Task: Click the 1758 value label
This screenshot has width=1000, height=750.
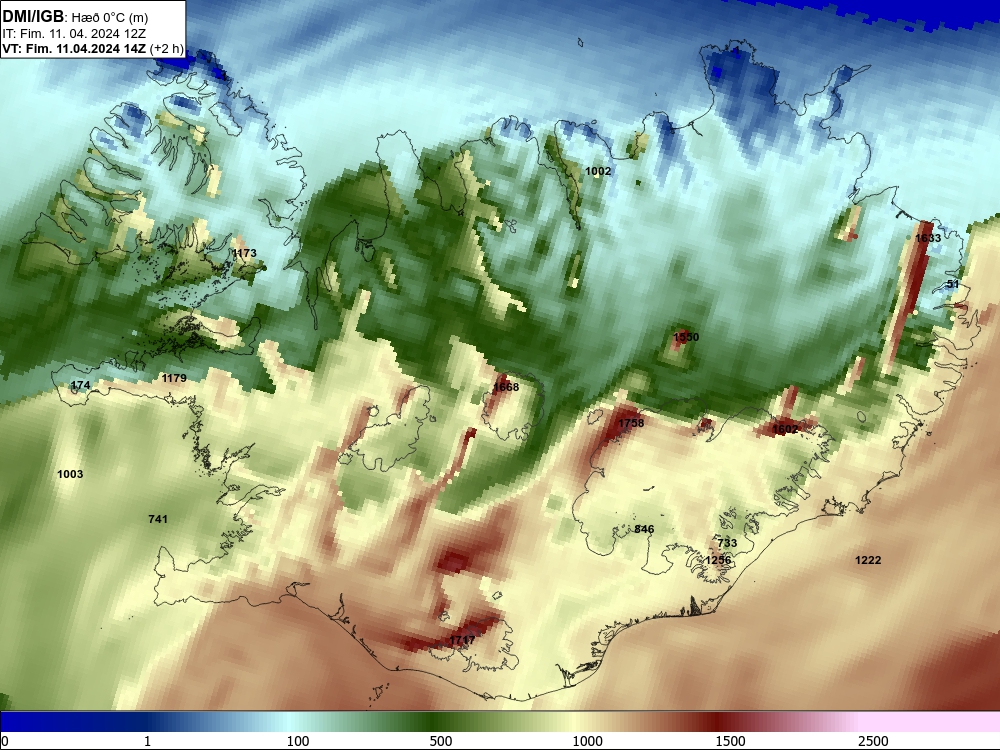Action: [x=631, y=423]
